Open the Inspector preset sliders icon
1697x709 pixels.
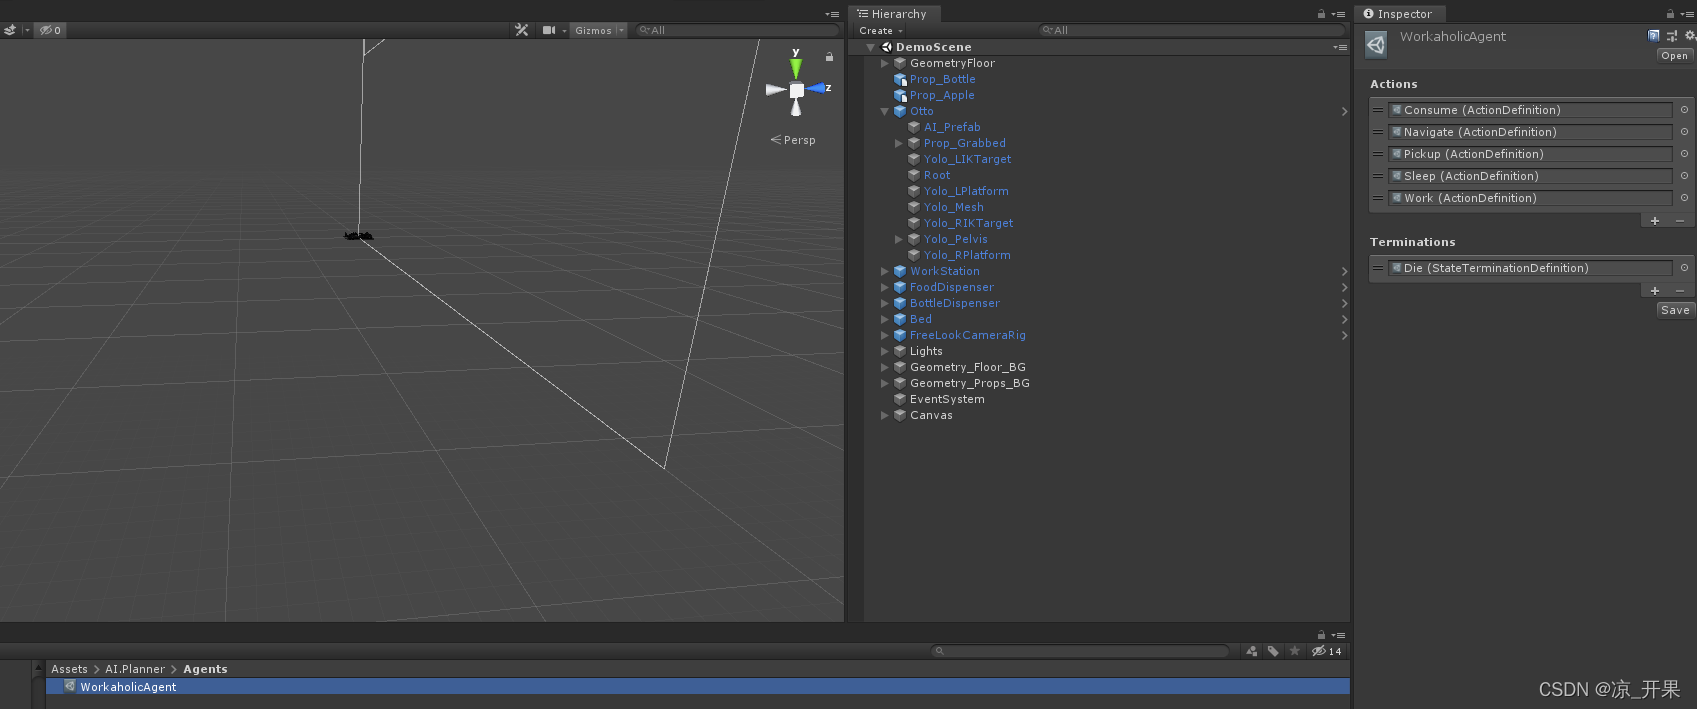(1671, 35)
